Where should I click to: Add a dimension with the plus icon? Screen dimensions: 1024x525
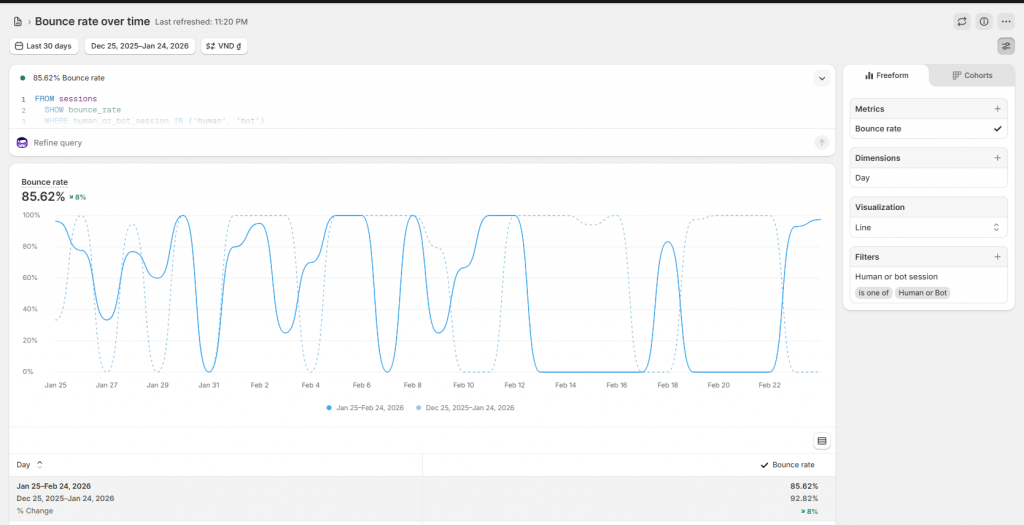[997, 158]
